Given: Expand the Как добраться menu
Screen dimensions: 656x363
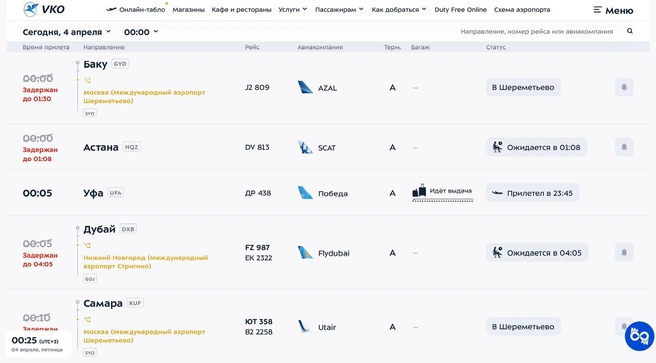Looking at the screenshot, I should point(399,9).
